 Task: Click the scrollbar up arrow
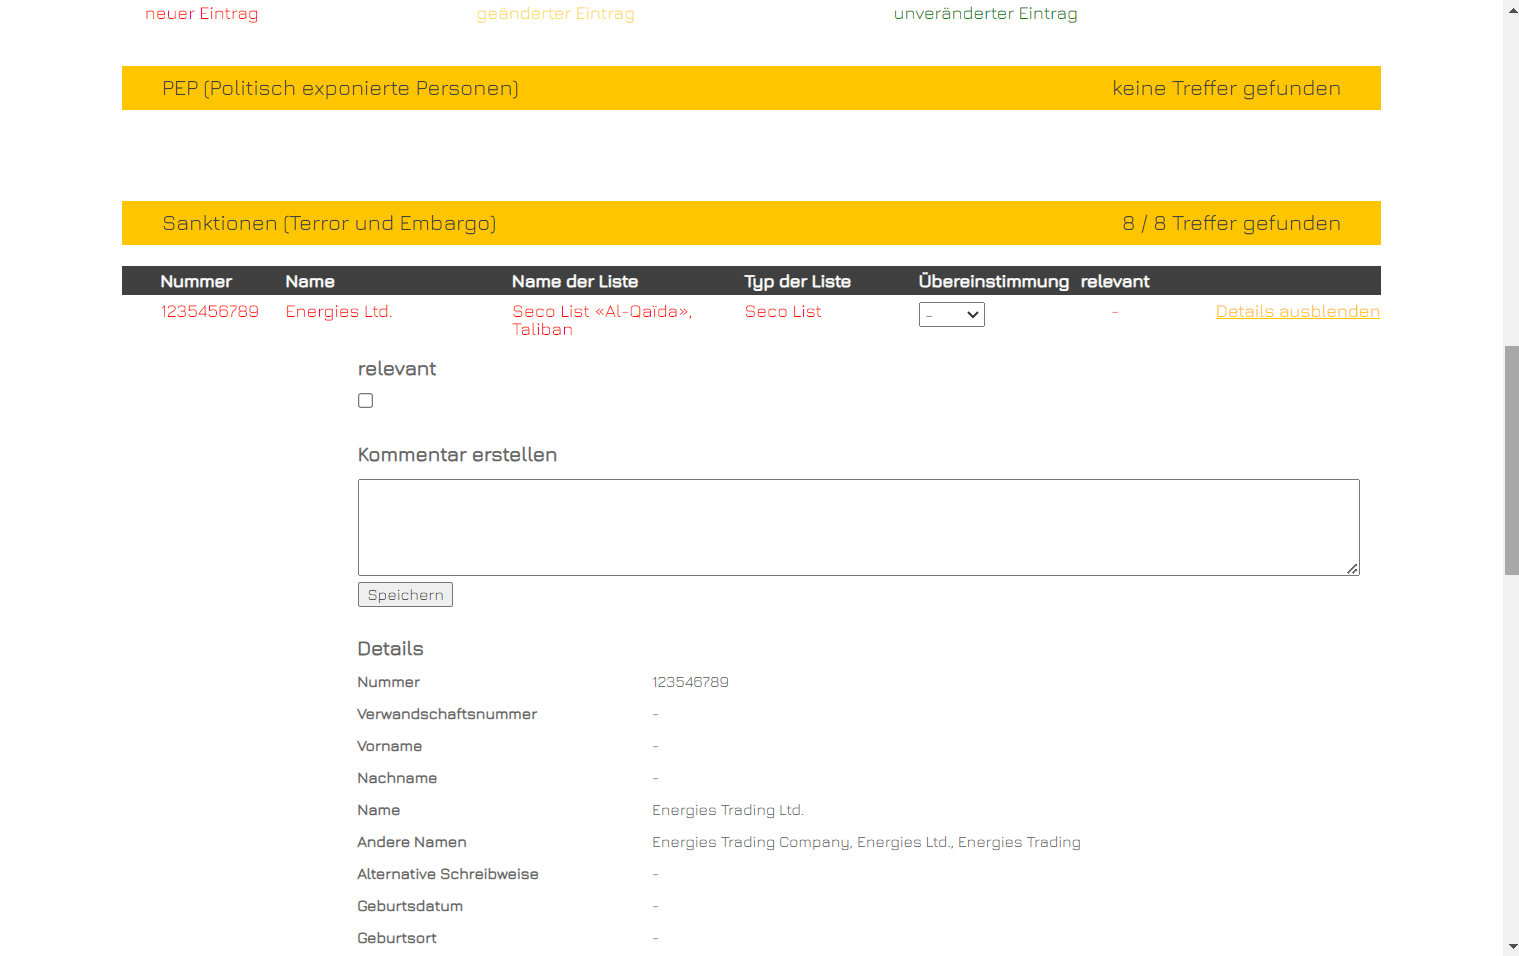1511,9
